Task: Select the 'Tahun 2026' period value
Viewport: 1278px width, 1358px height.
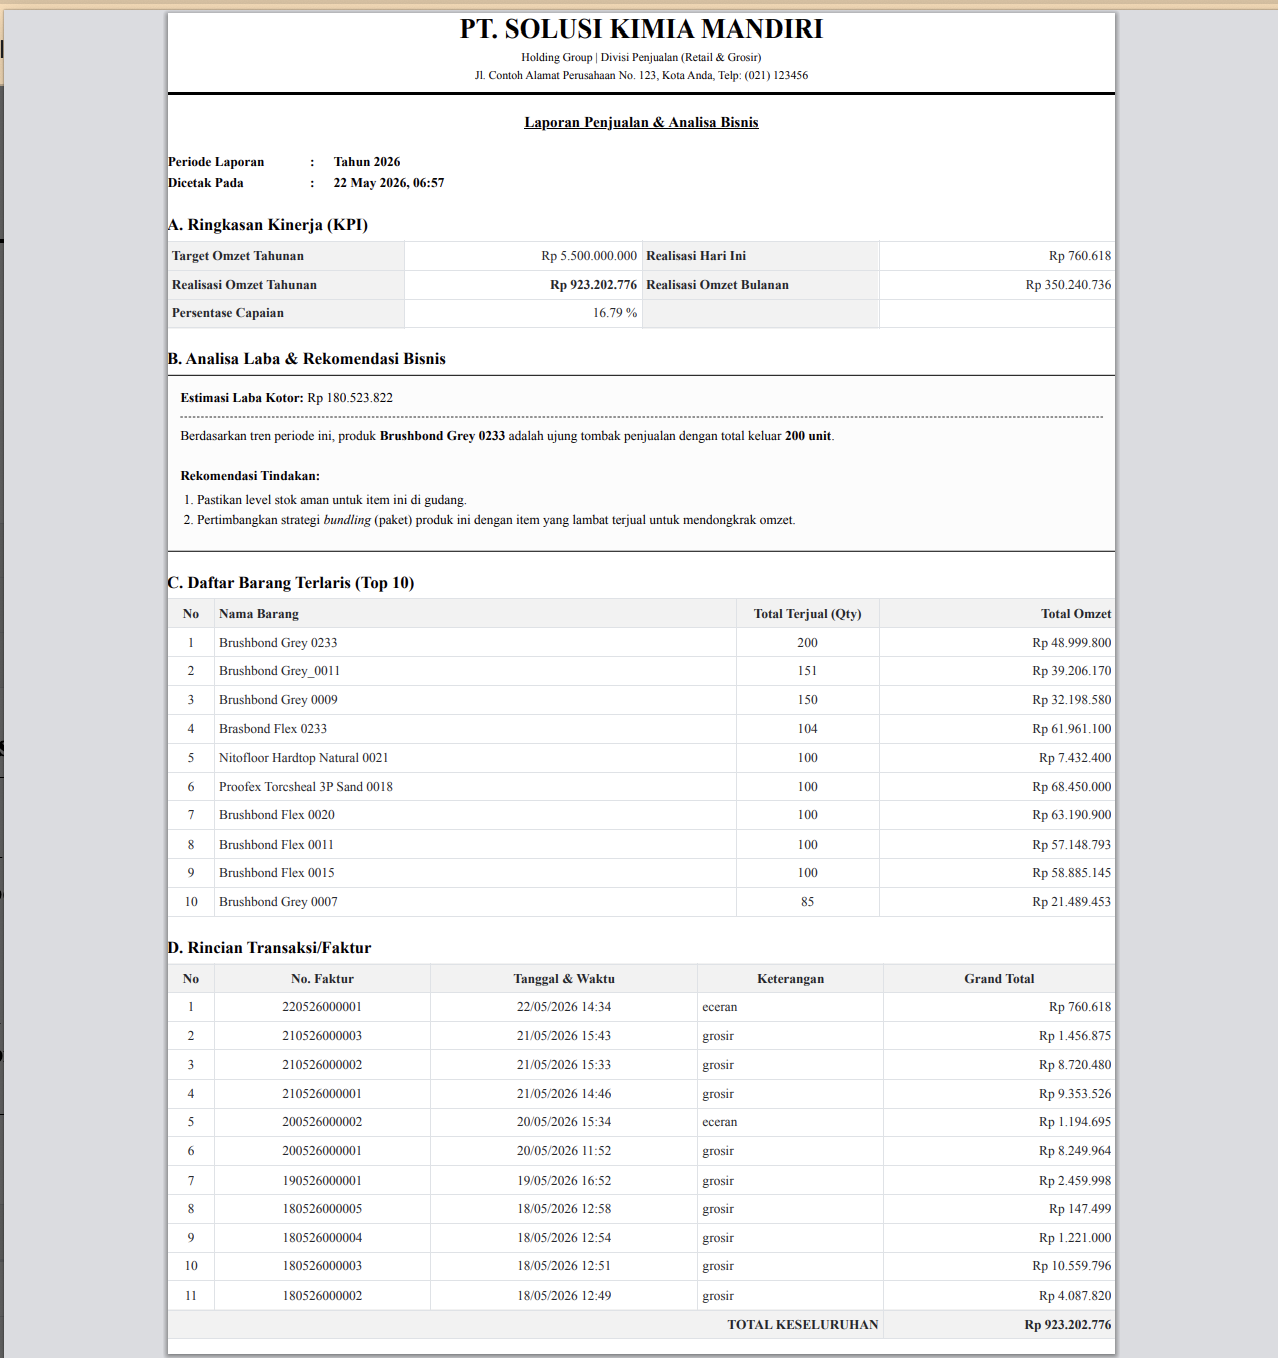Action: click(367, 162)
